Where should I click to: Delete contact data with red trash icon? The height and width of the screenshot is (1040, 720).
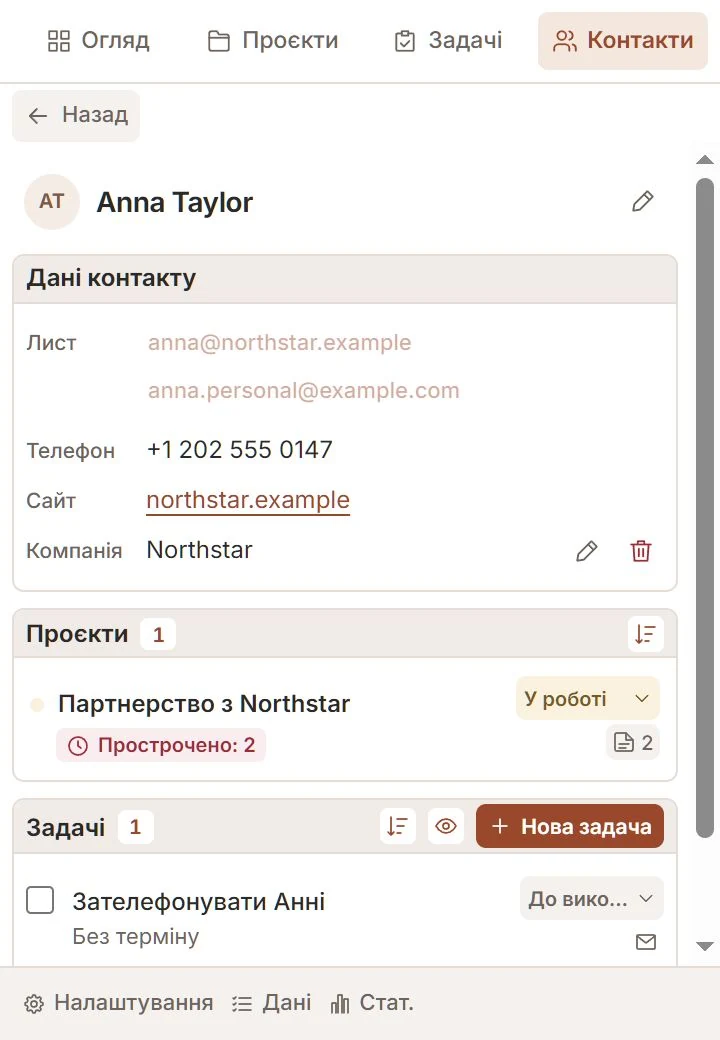(x=640, y=551)
